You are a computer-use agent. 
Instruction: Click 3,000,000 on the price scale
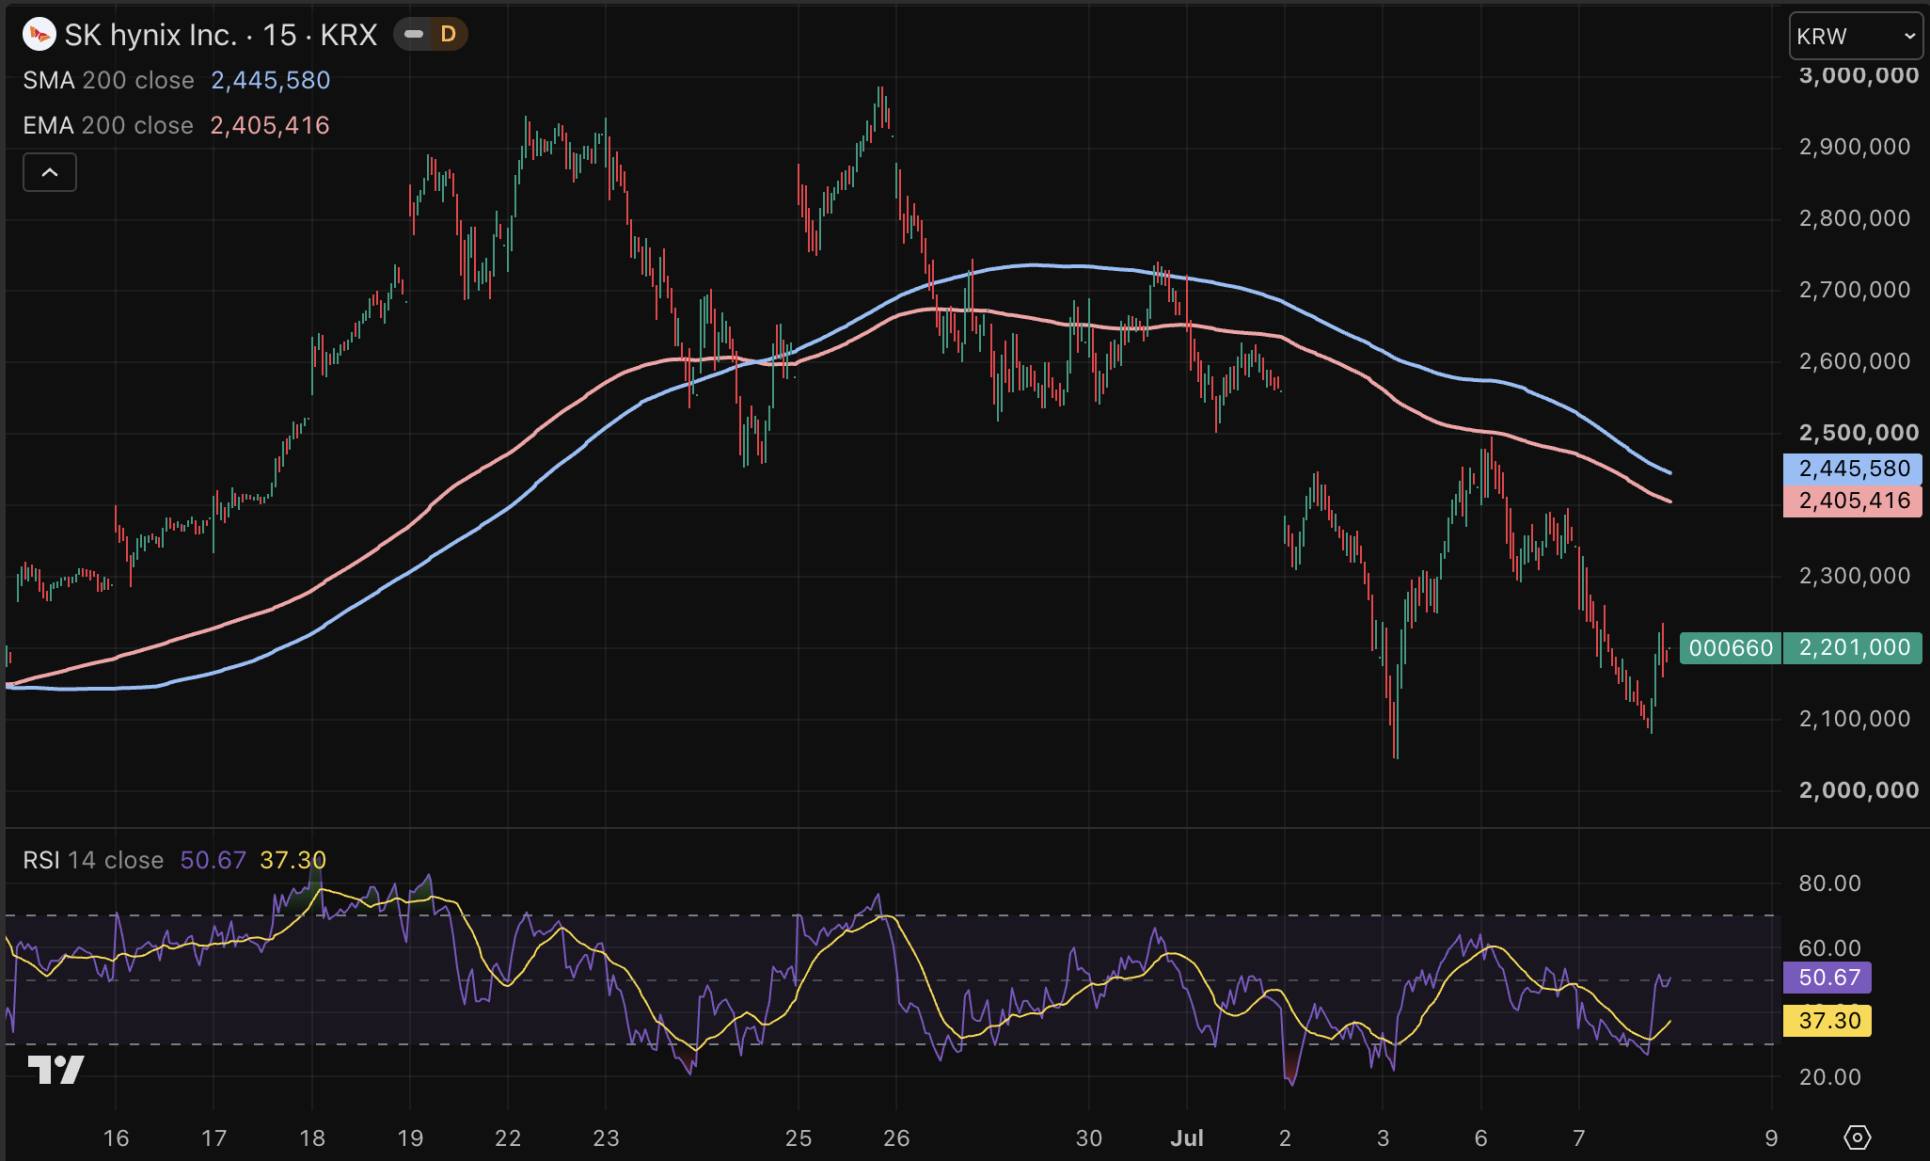click(x=1858, y=76)
